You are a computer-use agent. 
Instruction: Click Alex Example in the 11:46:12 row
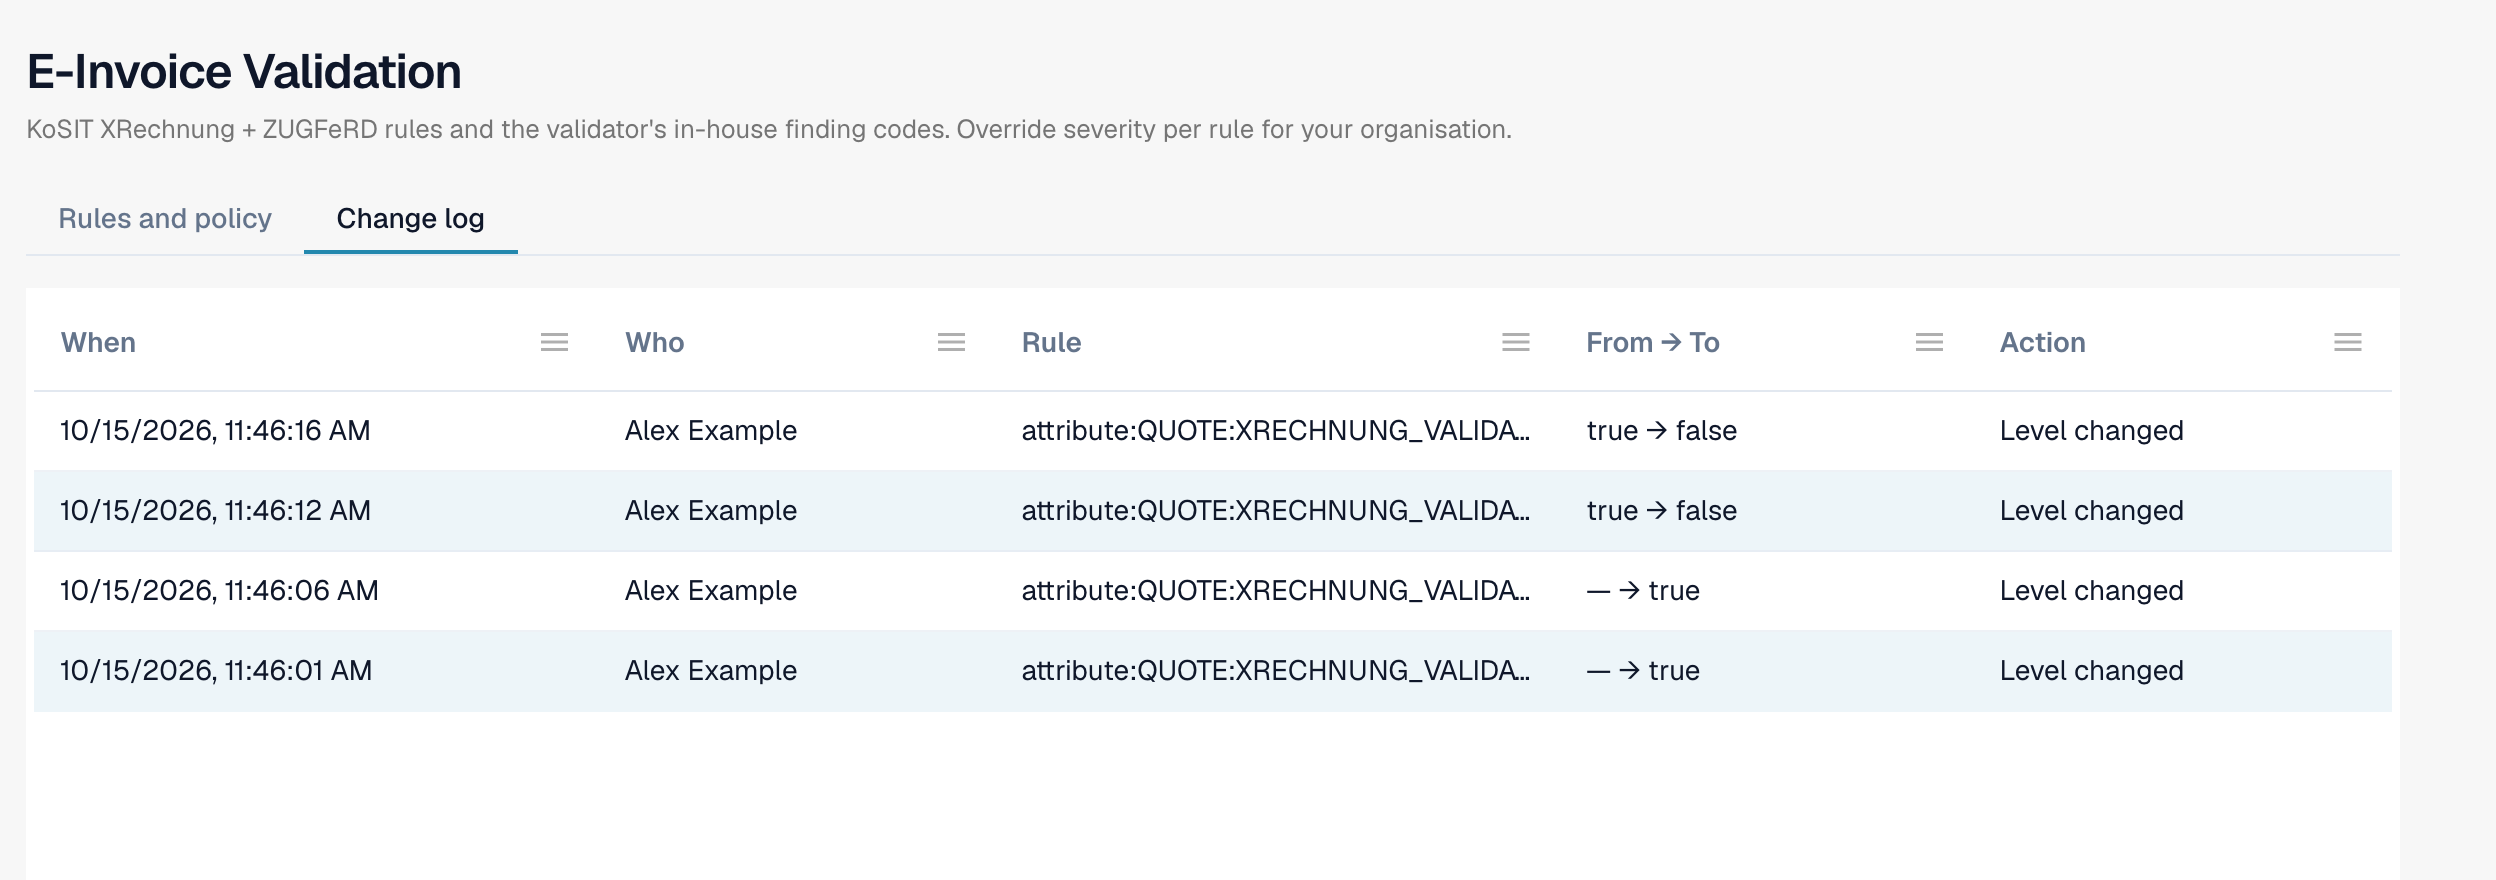point(711,511)
